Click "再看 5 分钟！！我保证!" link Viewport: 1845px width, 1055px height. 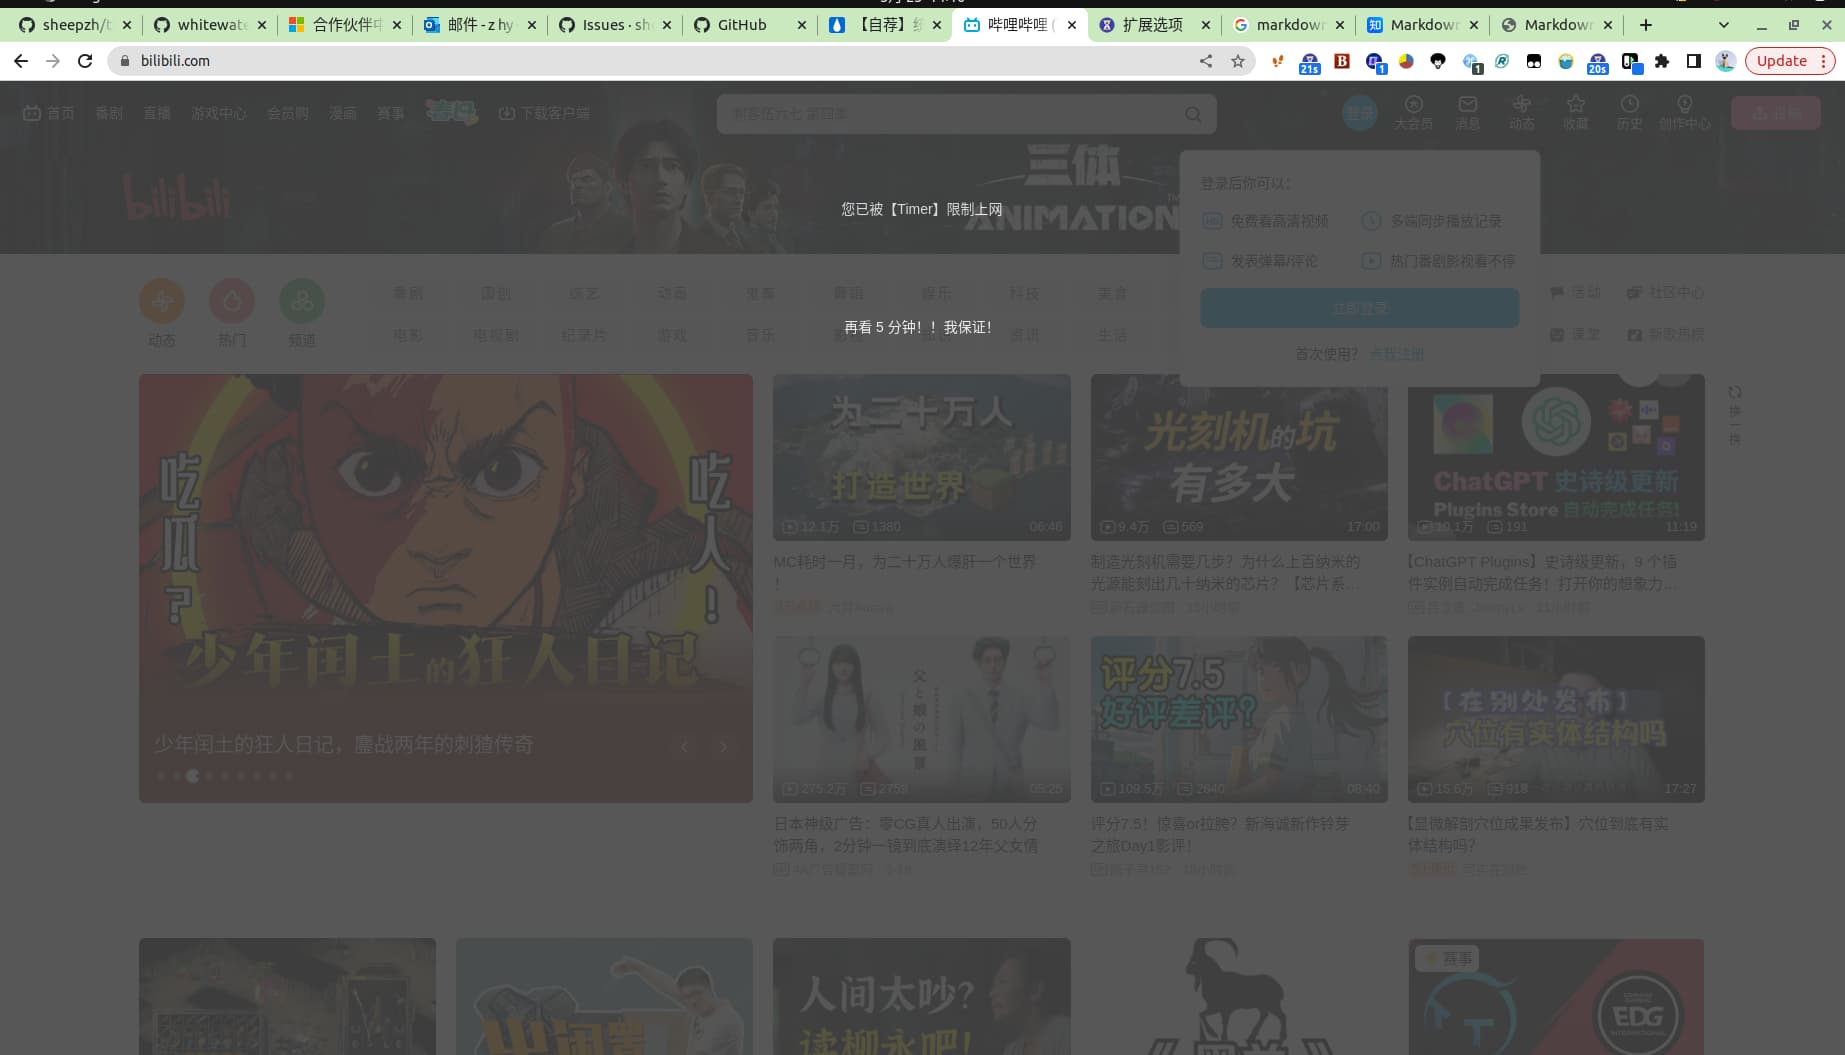[x=918, y=327]
